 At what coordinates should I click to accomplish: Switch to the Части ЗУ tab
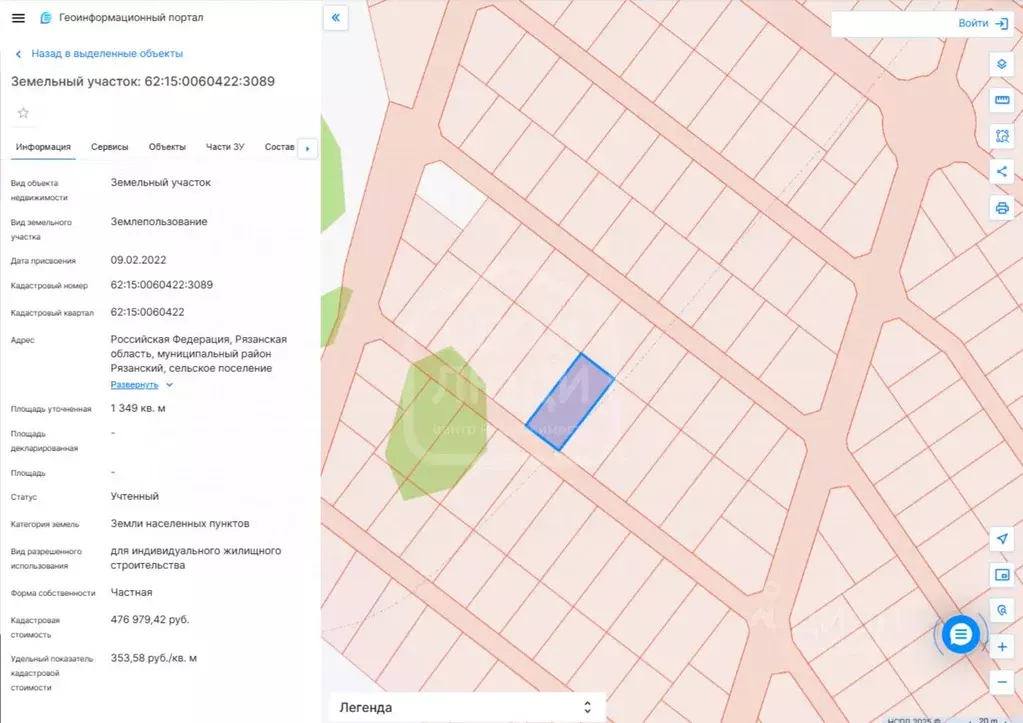pyautogui.click(x=225, y=147)
